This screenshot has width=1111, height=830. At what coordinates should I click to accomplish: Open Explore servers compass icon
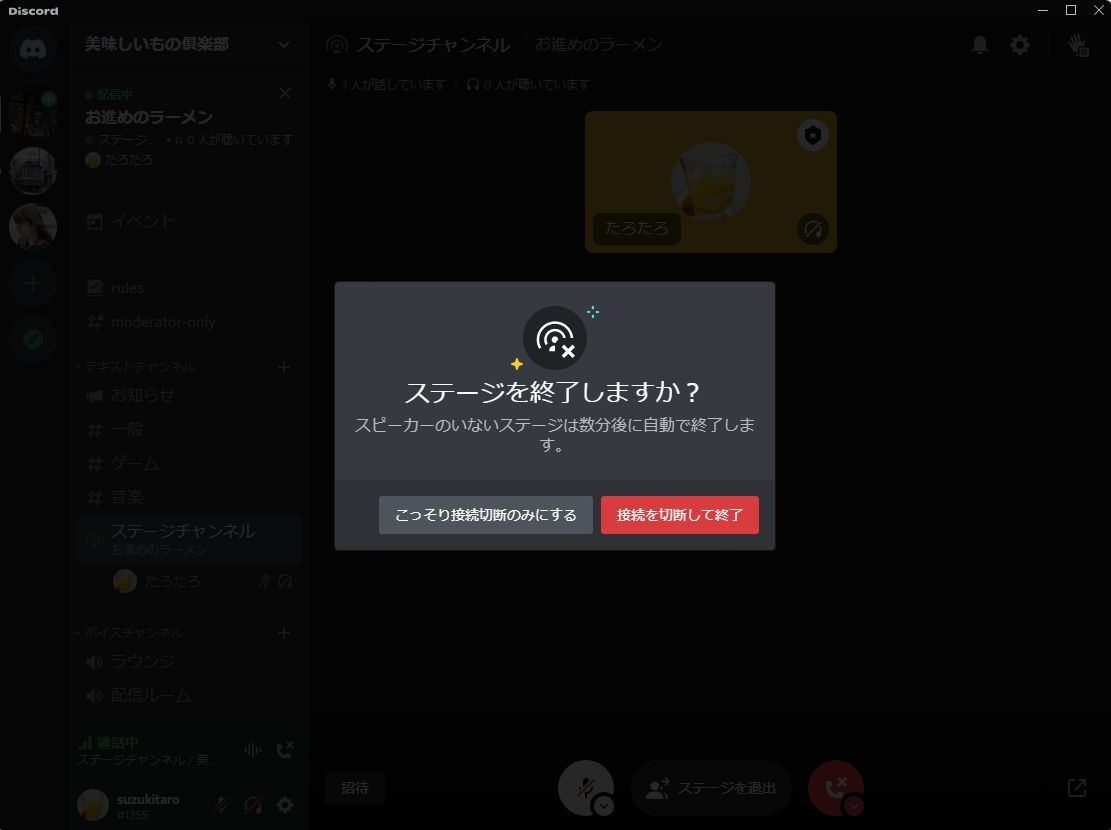[33, 340]
